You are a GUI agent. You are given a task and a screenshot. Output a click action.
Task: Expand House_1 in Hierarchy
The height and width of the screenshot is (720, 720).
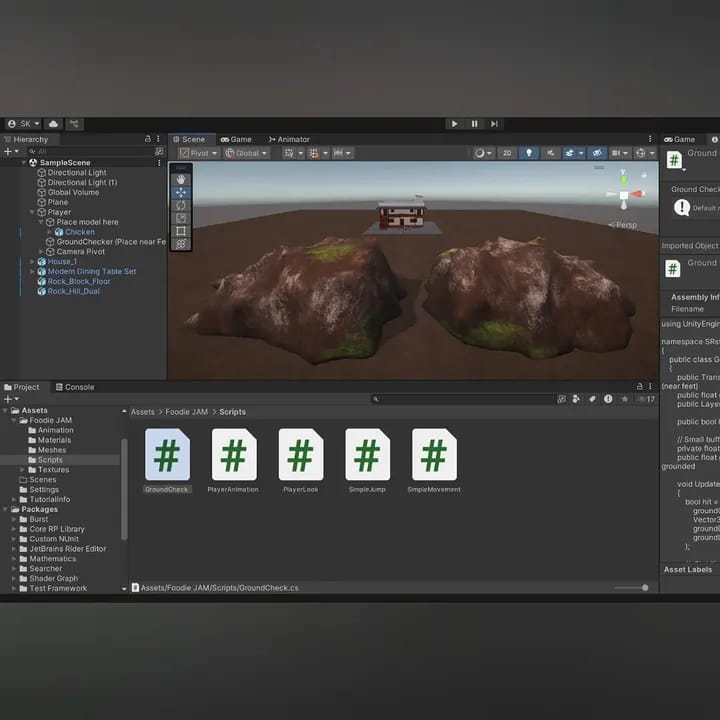click(x=32, y=262)
